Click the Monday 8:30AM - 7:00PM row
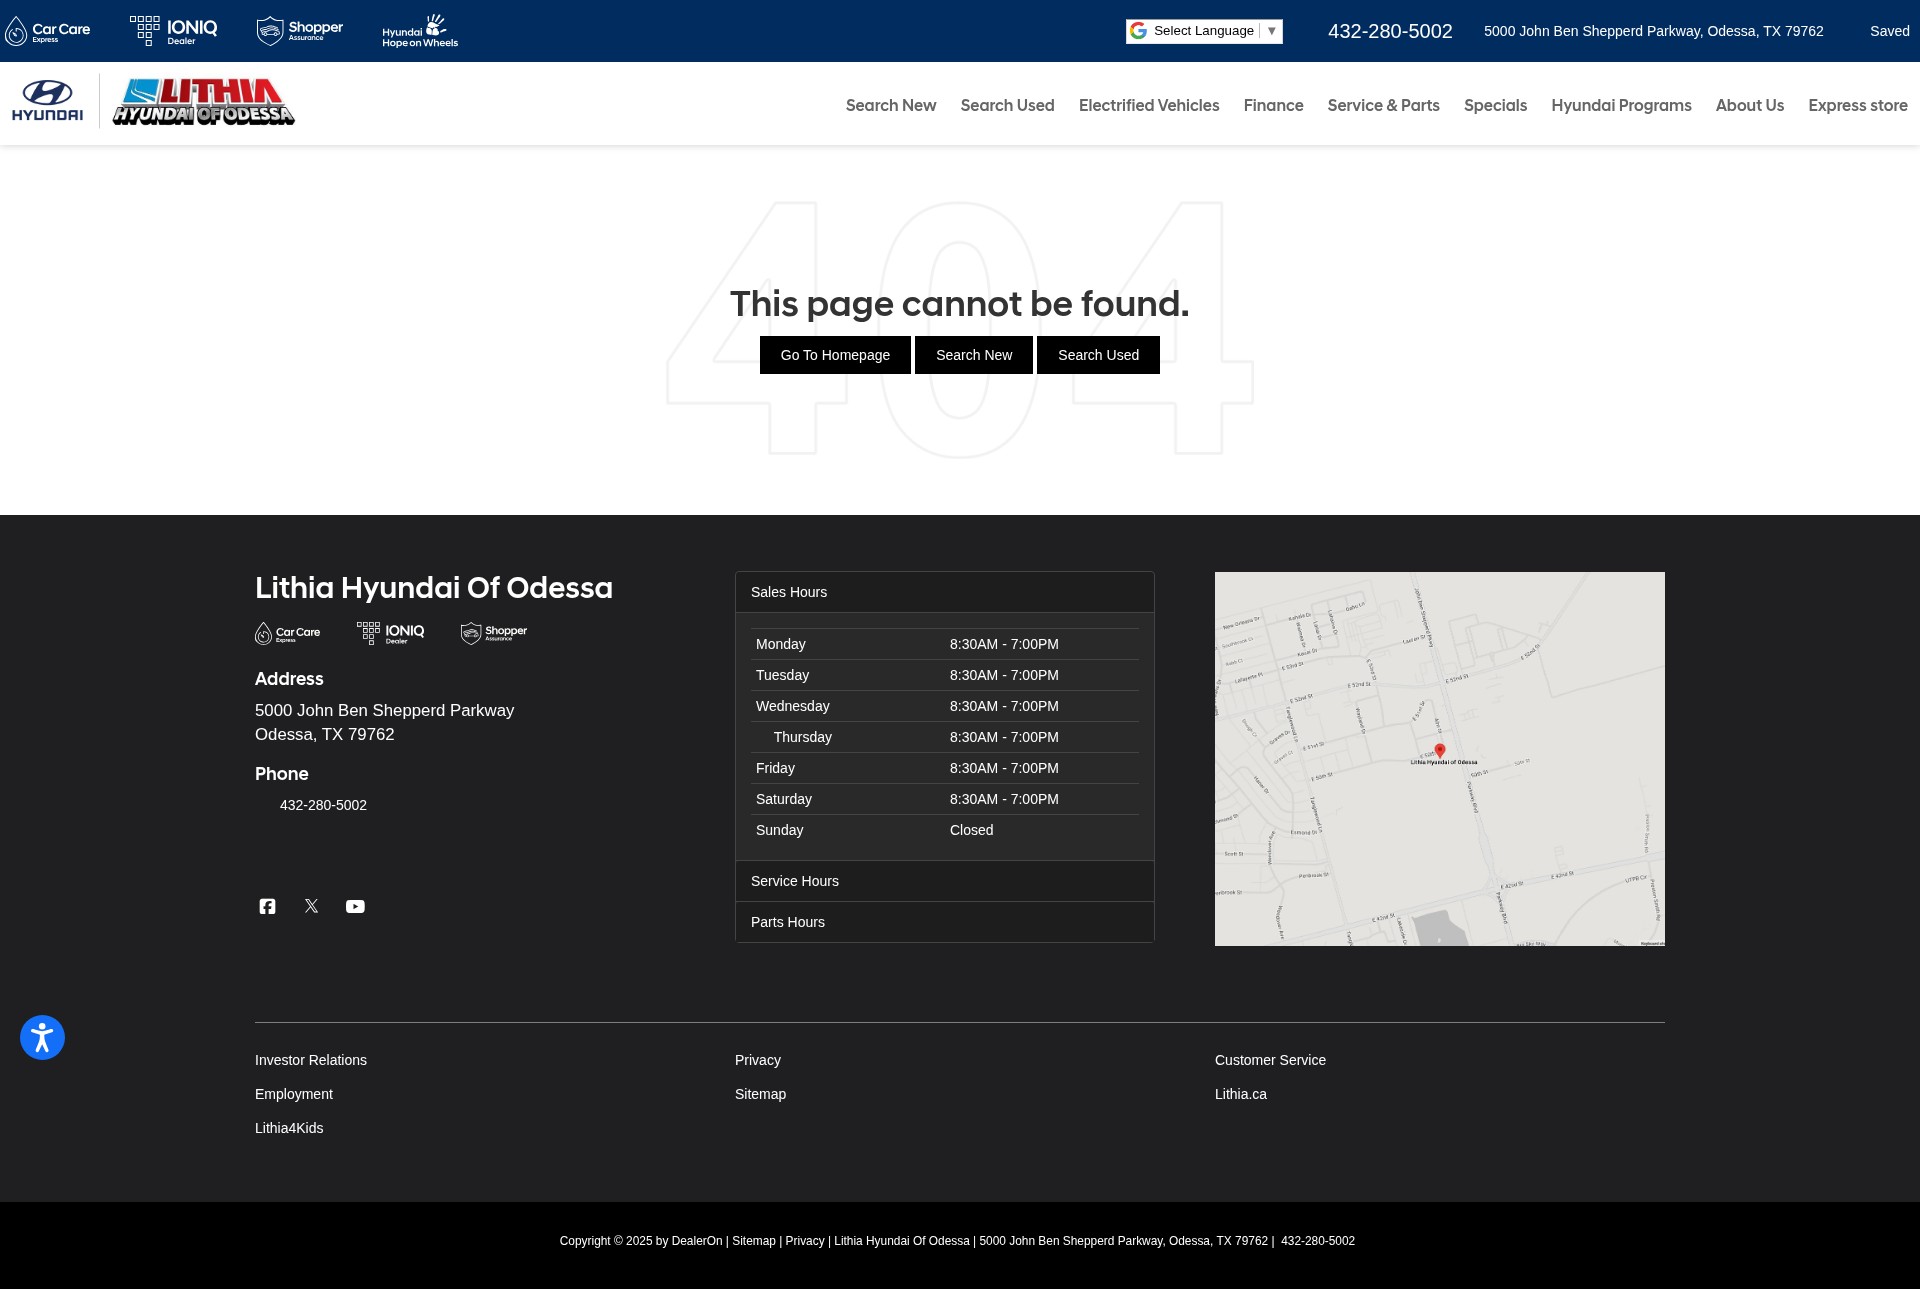This screenshot has height=1309, width=1920. click(945, 644)
